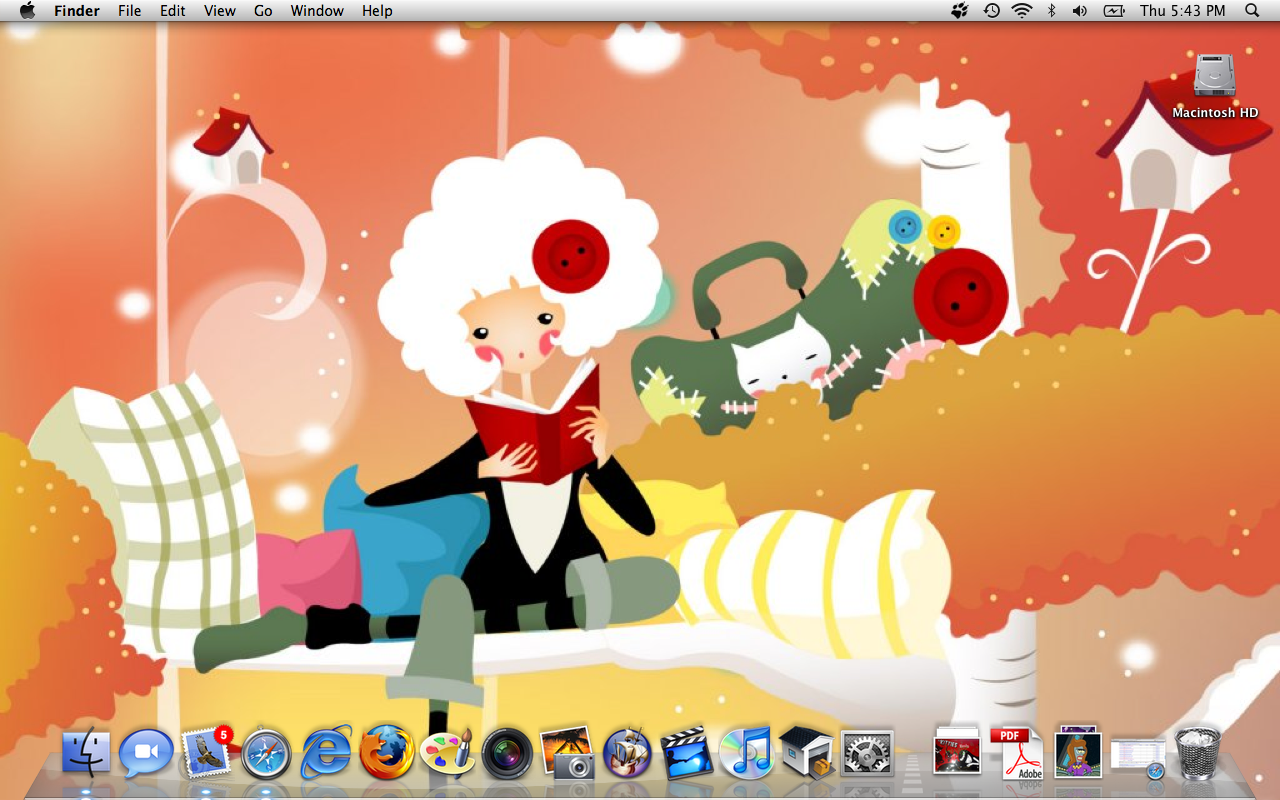Launch the camera lens app in Dock
This screenshot has width=1280, height=800.
tap(507, 754)
